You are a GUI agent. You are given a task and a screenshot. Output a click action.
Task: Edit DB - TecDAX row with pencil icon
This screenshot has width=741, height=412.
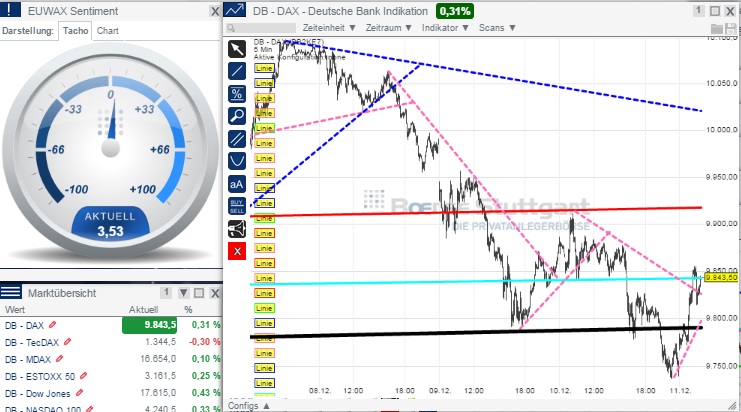tap(68, 342)
